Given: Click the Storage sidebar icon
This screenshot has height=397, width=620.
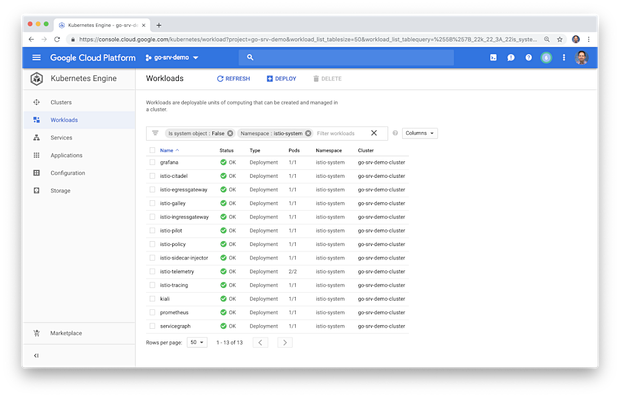Looking at the screenshot, I should point(36,191).
